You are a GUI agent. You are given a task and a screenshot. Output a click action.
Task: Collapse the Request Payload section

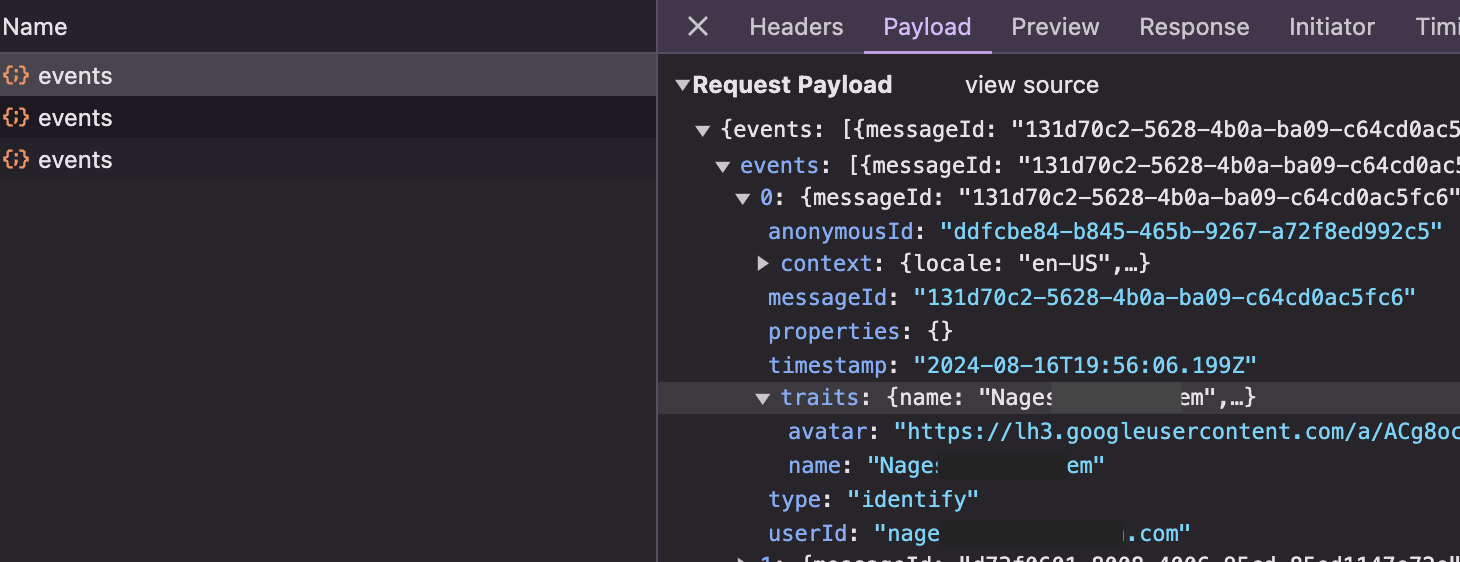[682, 86]
